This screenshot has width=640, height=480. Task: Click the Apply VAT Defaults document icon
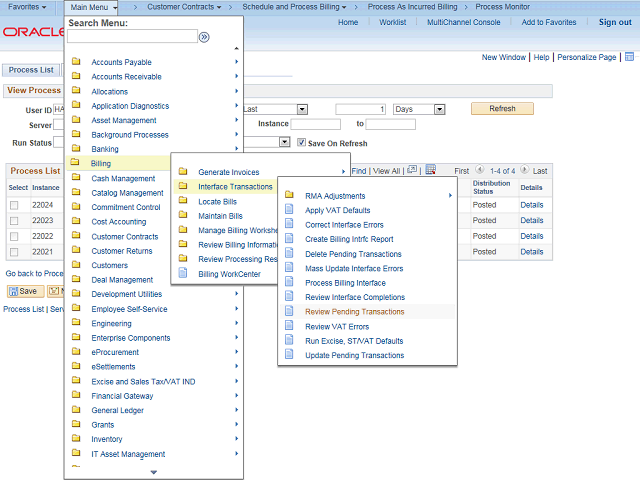point(289,211)
